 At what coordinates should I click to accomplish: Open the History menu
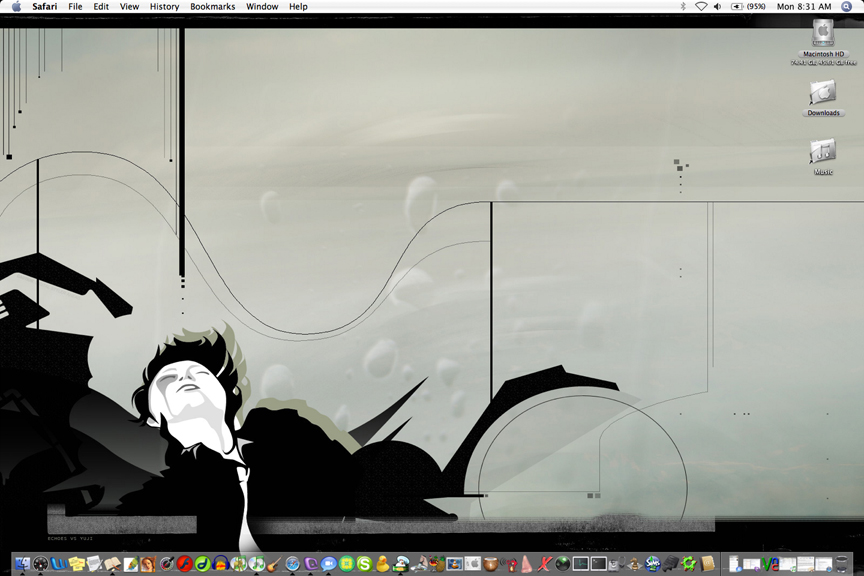click(164, 7)
